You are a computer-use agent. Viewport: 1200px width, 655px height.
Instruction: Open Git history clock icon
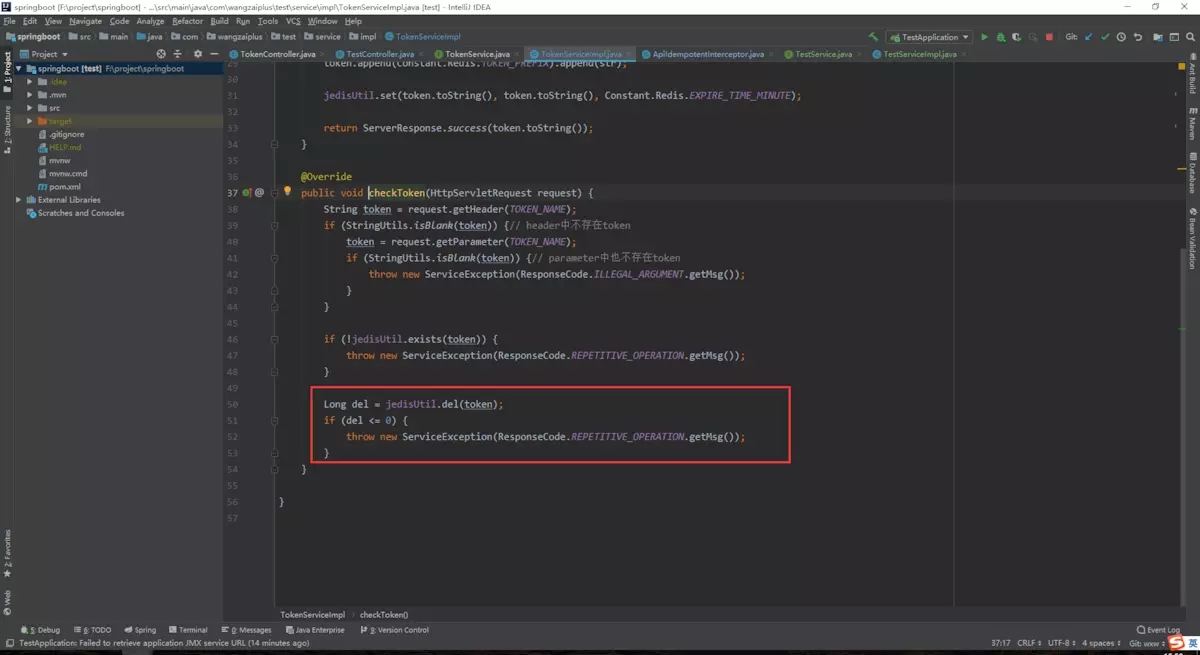[1121, 37]
